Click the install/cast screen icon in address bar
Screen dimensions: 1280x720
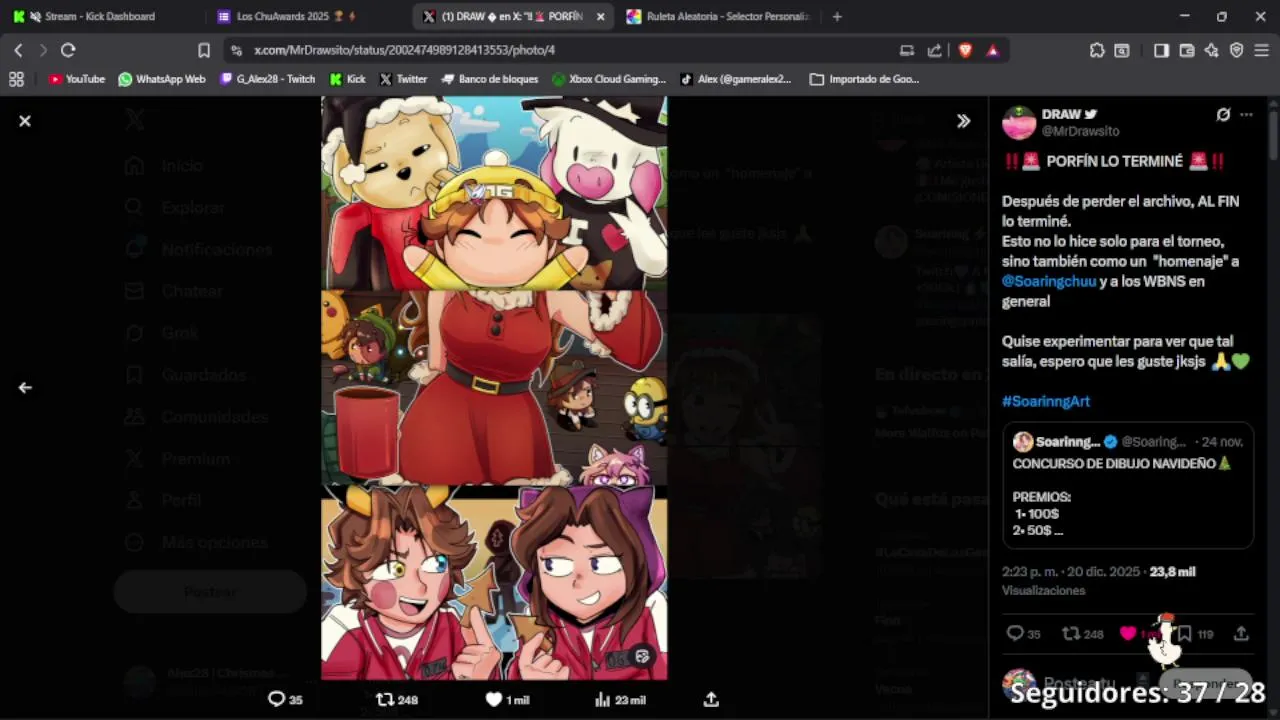(x=907, y=50)
